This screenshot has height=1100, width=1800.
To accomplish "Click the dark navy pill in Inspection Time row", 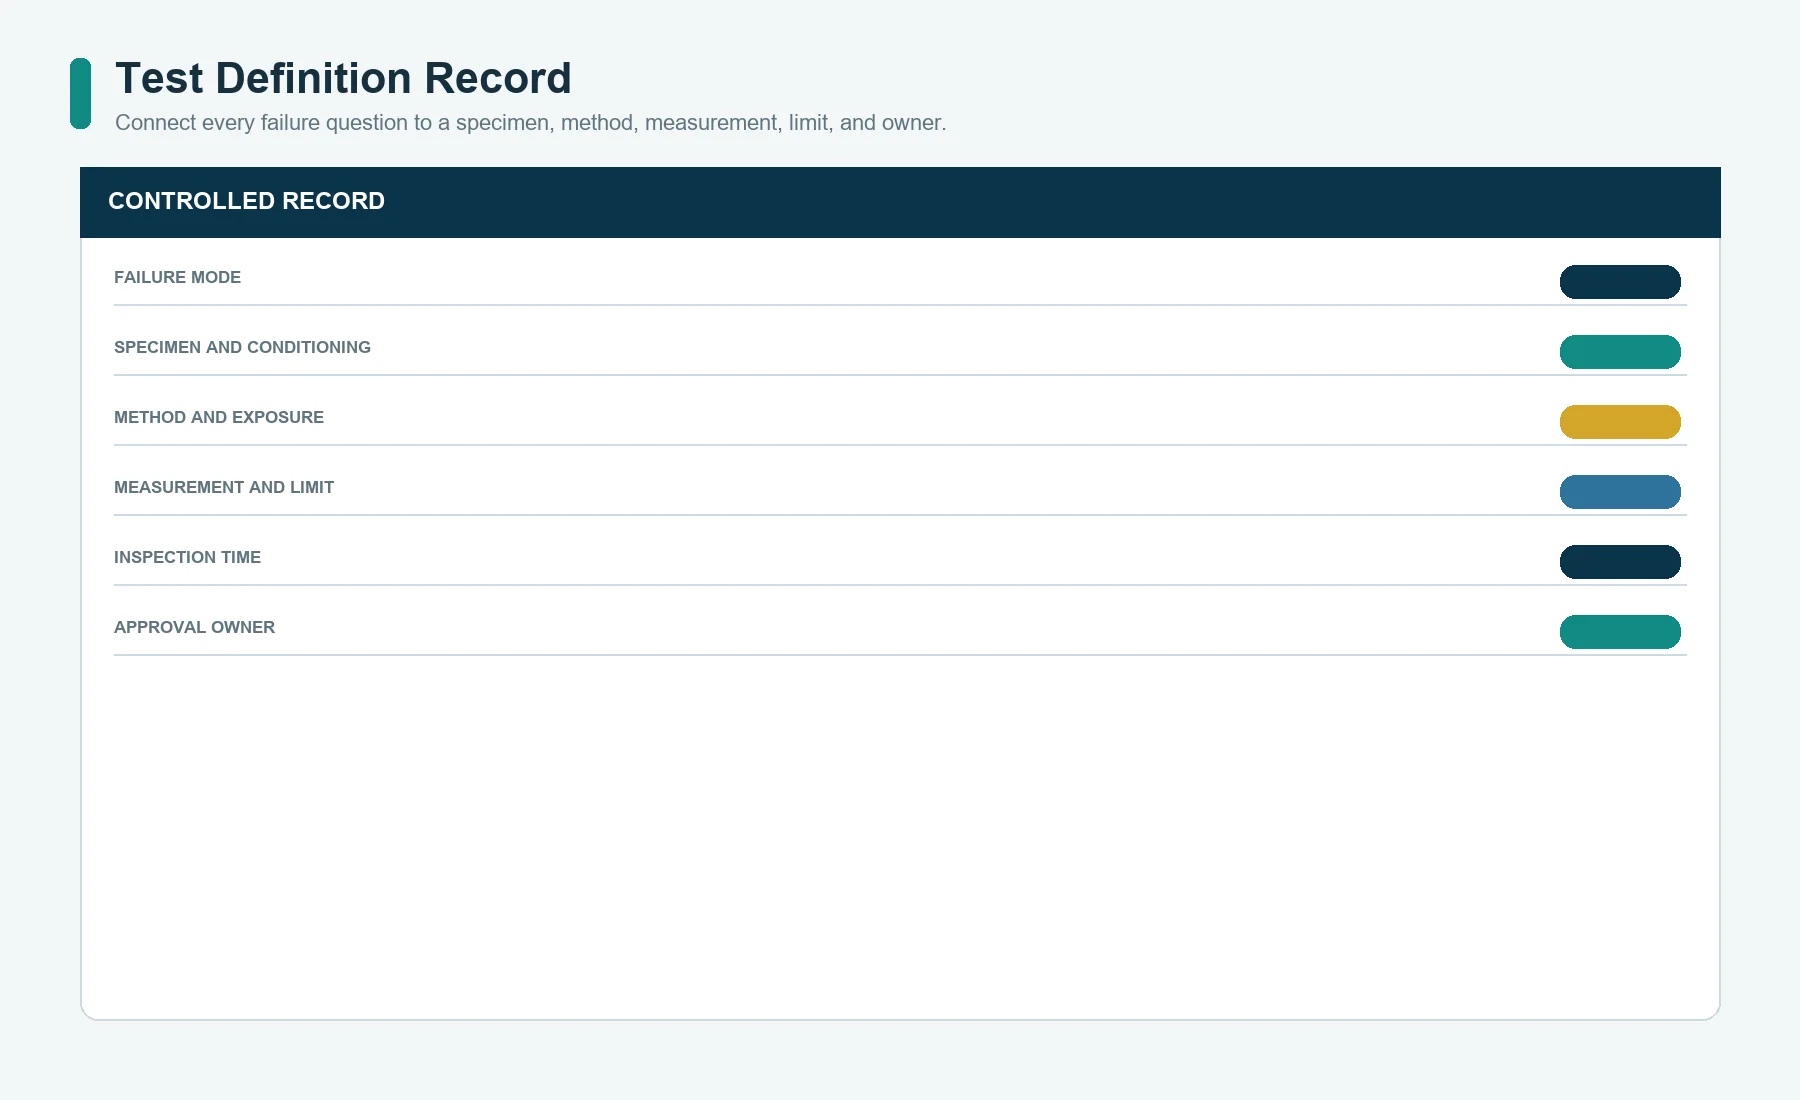I will click(1620, 562).
